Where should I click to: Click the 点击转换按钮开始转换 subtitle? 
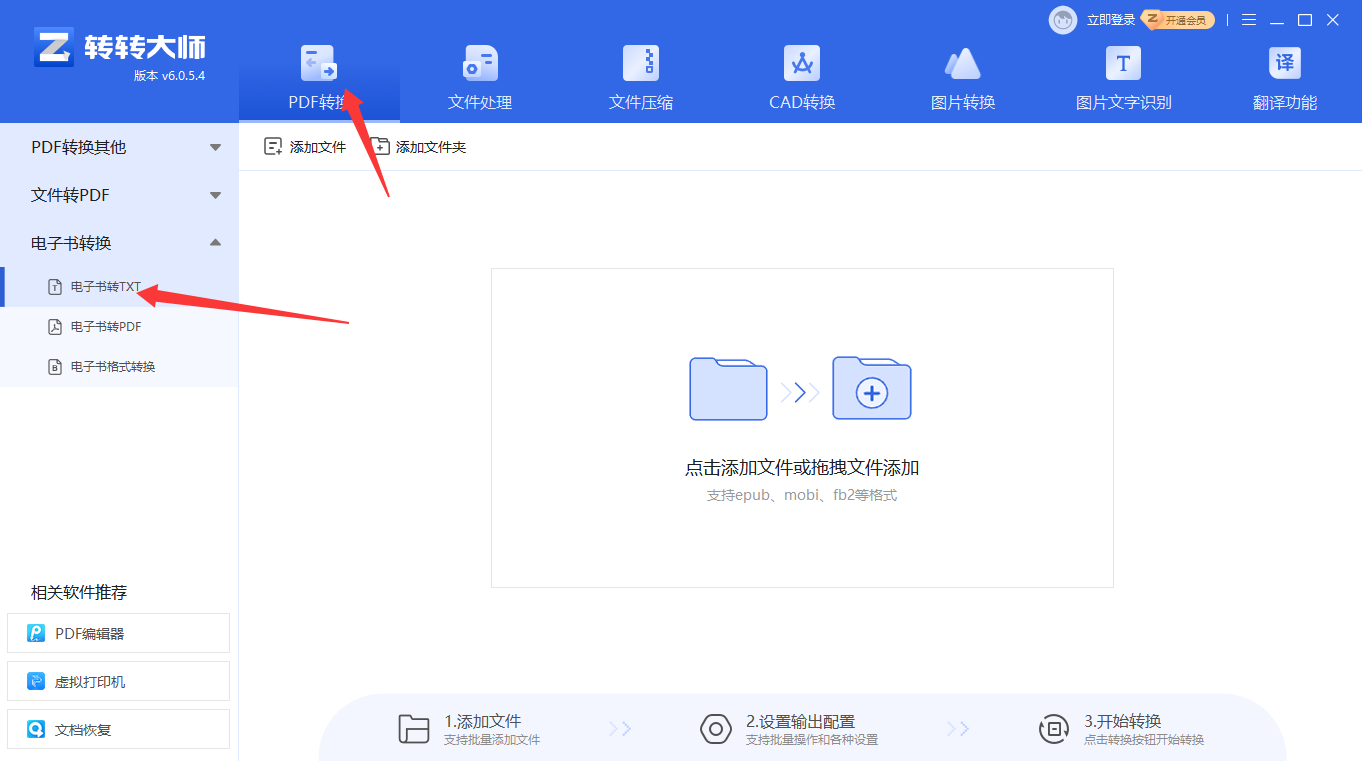coord(1144,740)
